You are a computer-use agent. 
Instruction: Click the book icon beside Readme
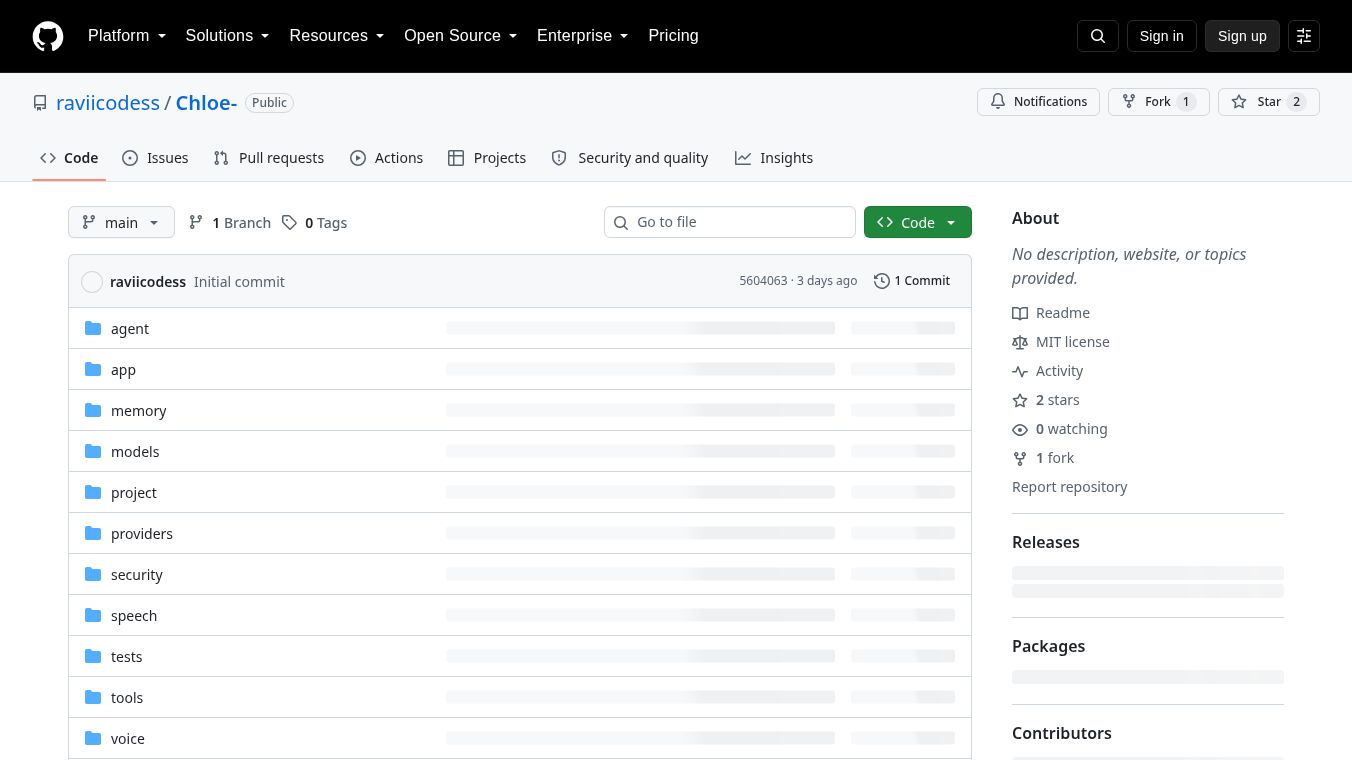tap(1020, 313)
